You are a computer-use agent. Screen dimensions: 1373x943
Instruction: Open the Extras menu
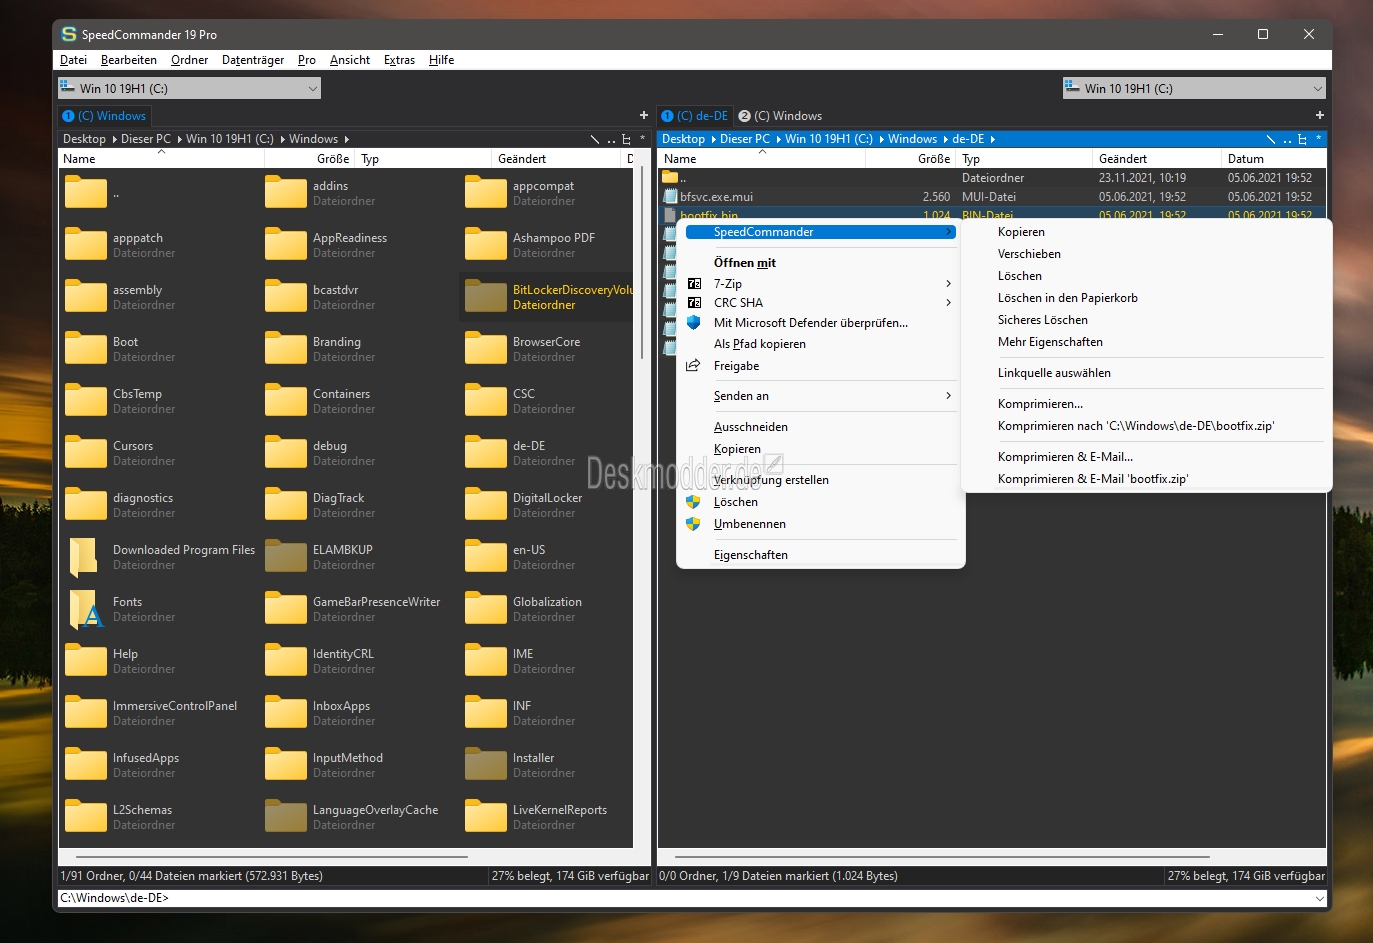(399, 60)
